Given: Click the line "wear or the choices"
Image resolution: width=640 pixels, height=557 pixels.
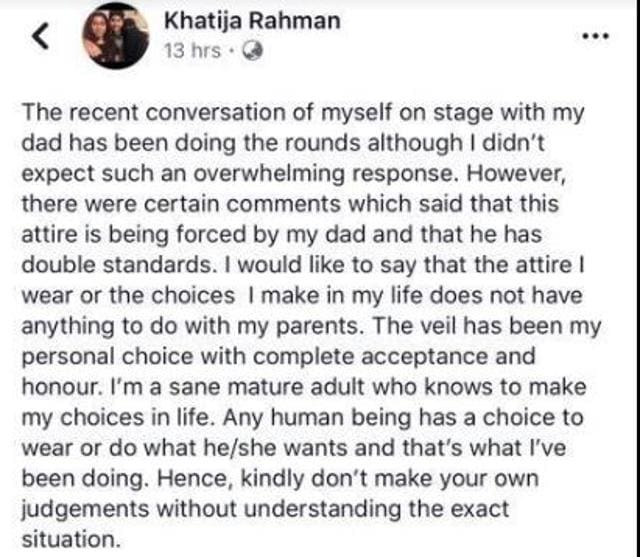Looking at the screenshot, I should pos(302,296).
